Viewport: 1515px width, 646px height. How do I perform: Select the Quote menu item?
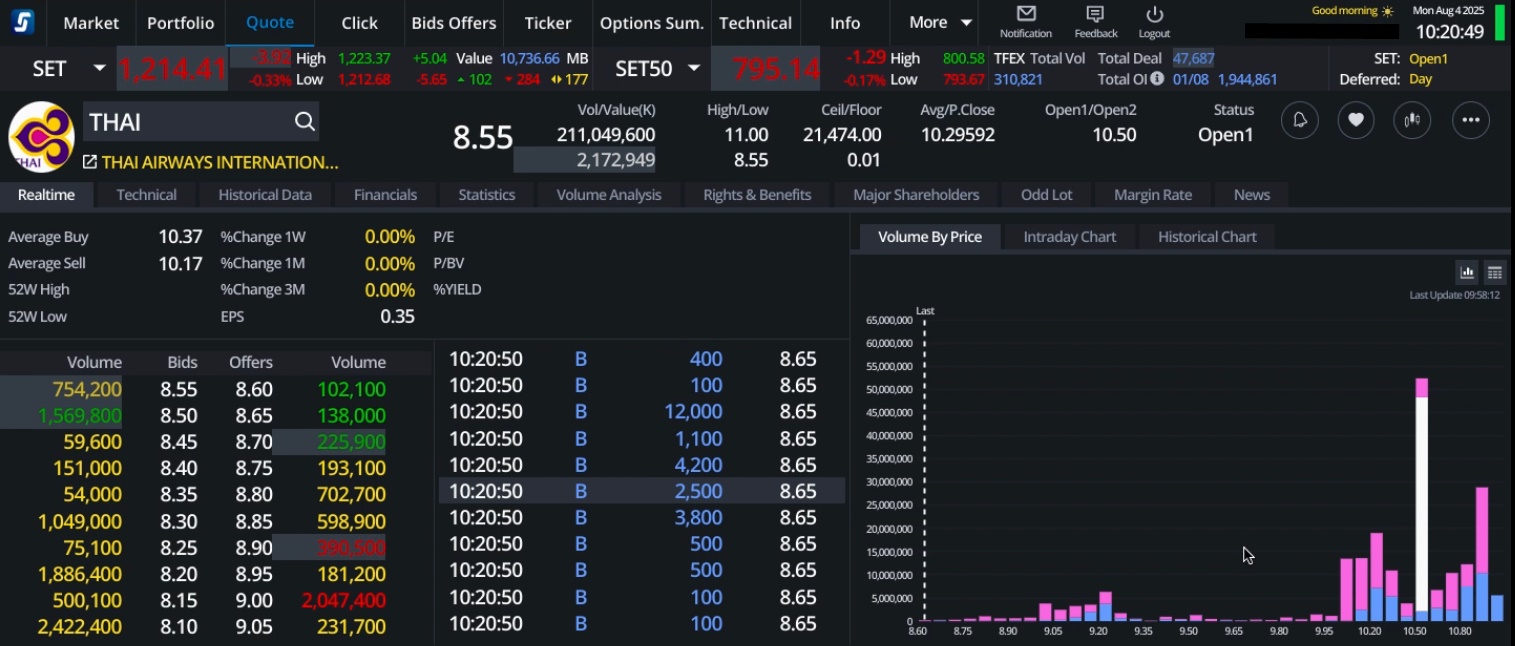[270, 22]
